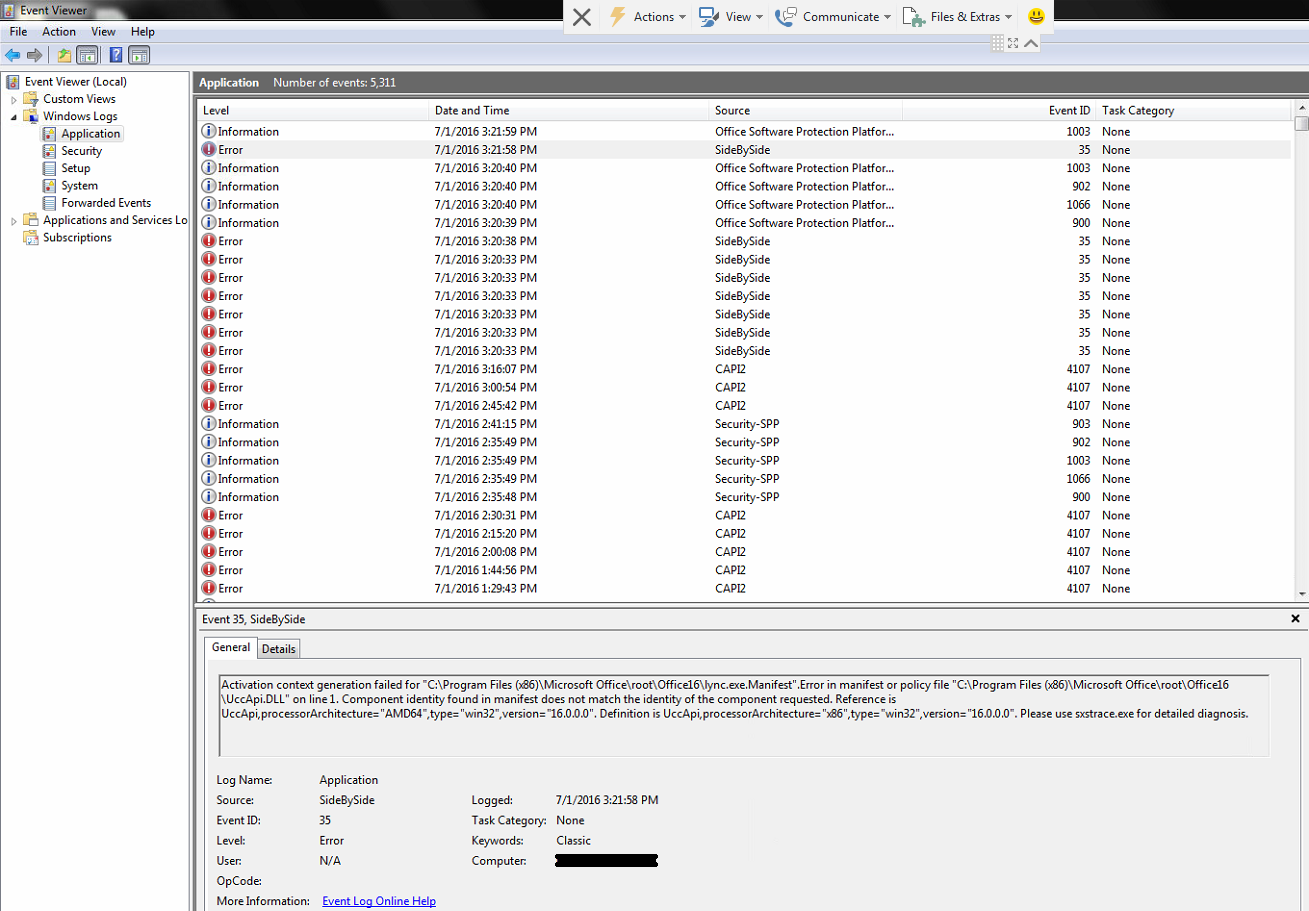
Task: Click the Subscriptions icon in tree
Action: click(31, 237)
